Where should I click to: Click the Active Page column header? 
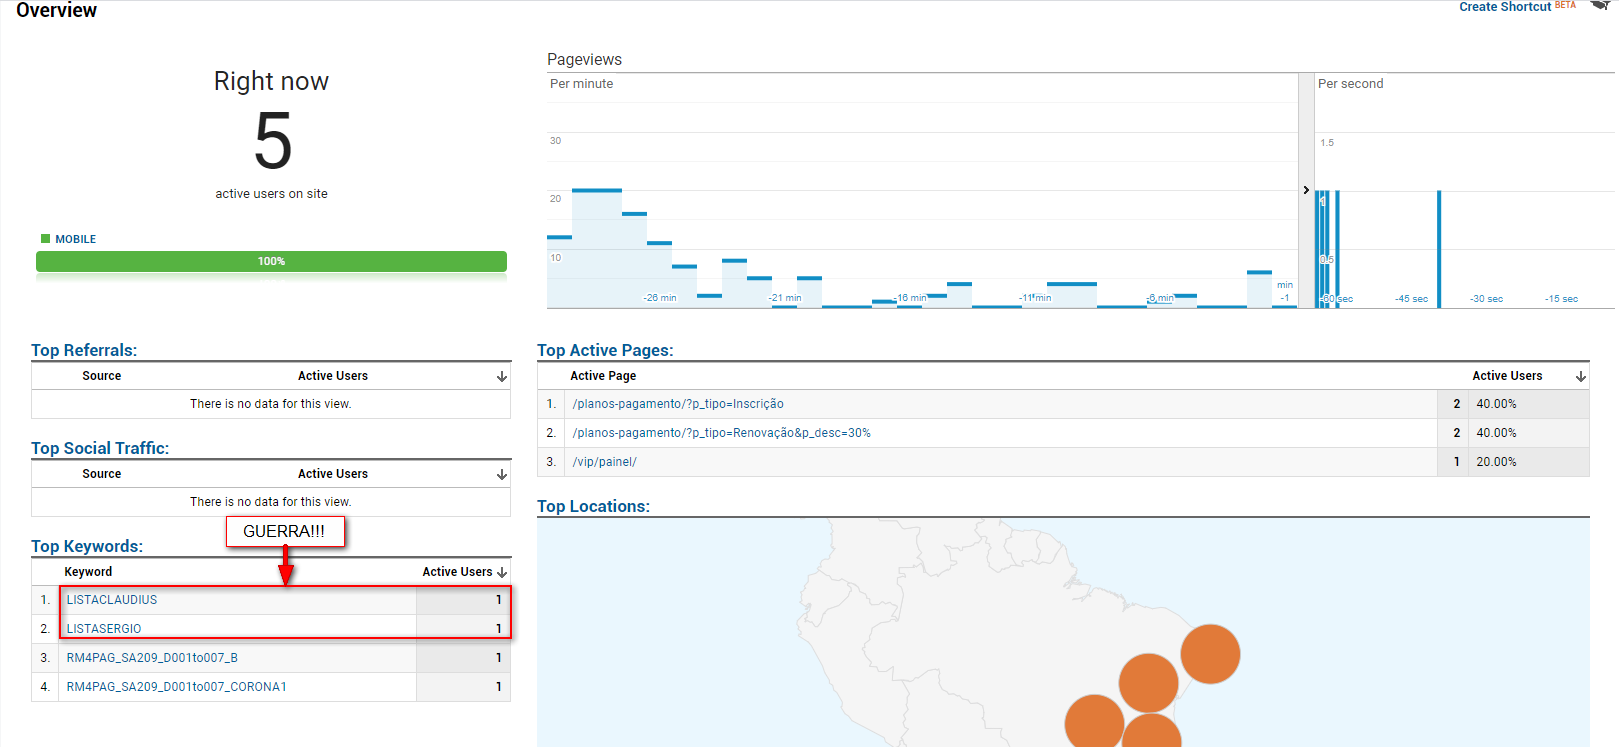603,376
